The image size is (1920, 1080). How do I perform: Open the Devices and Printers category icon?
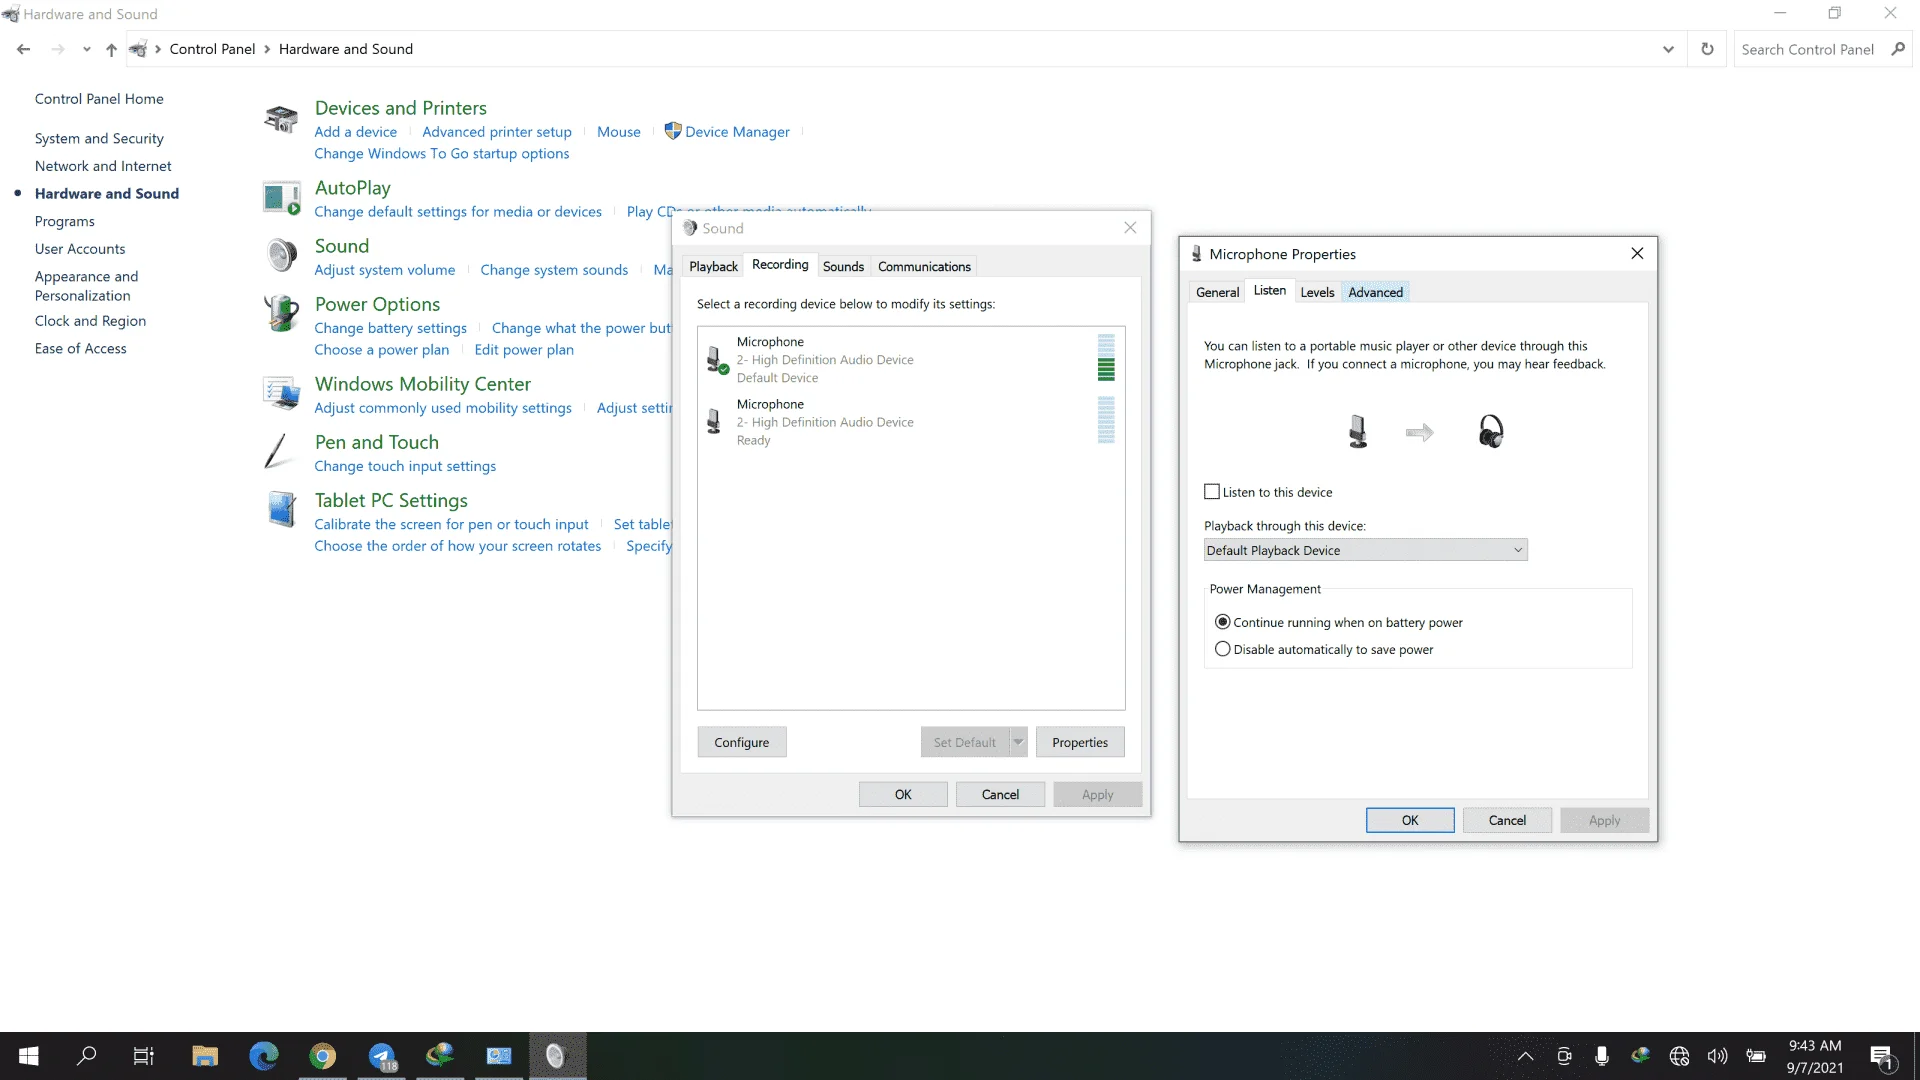click(x=281, y=119)
